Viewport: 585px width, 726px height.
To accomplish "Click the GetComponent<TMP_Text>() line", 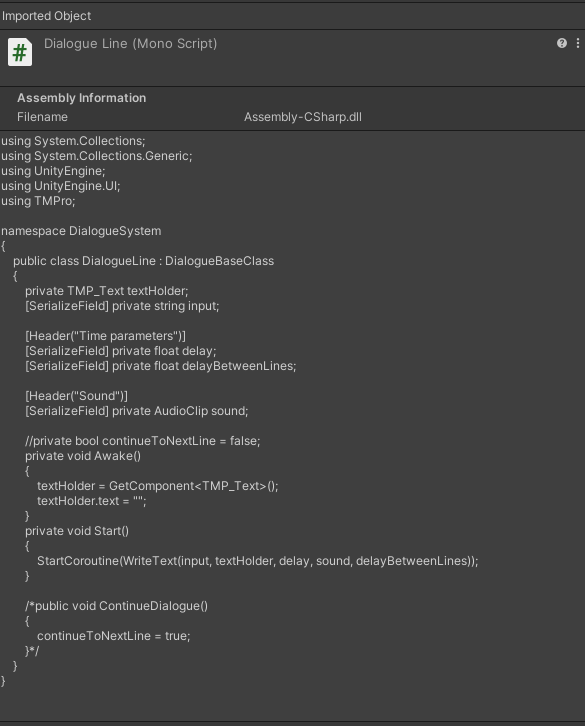I will click(x=158, y=486).
